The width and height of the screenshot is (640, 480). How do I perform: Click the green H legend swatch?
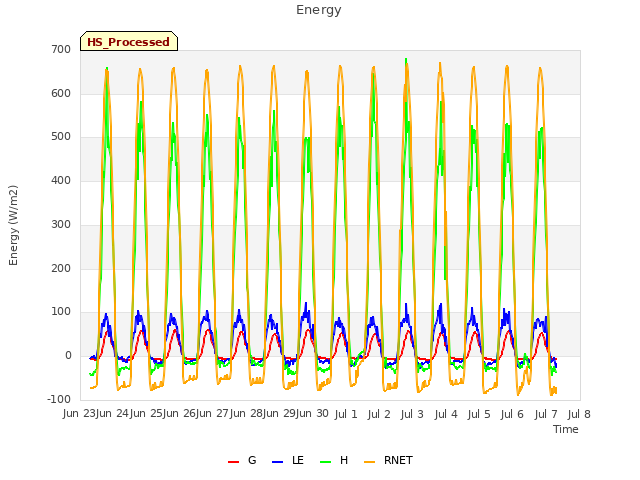pos(326,462)
